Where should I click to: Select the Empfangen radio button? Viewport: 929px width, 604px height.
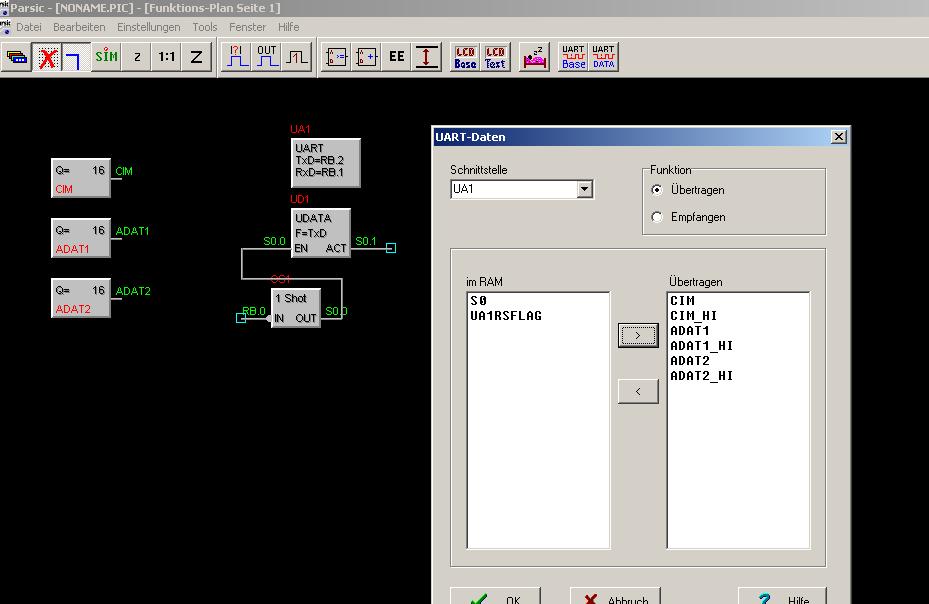point(656,217)
